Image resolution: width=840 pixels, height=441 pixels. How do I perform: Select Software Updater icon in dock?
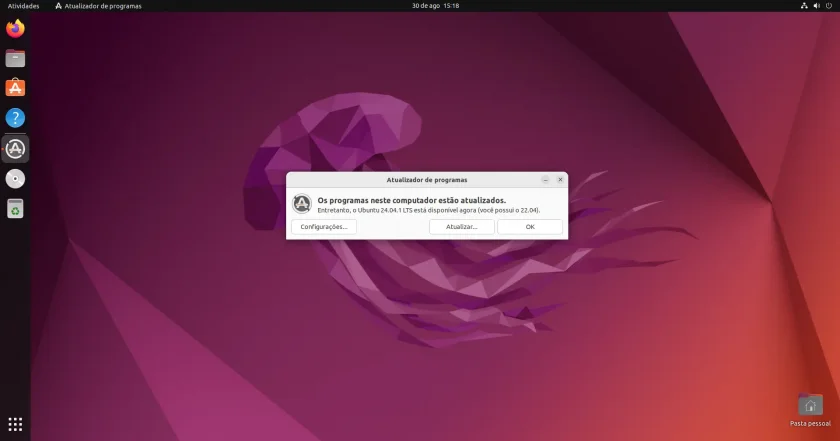(15, 148)
